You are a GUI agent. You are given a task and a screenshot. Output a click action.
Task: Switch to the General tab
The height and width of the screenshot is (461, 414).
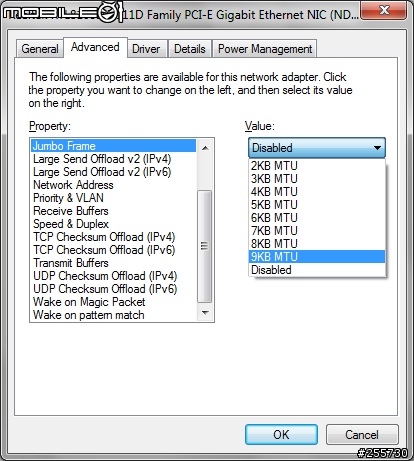pyautogui.click(x=40, y=49)
